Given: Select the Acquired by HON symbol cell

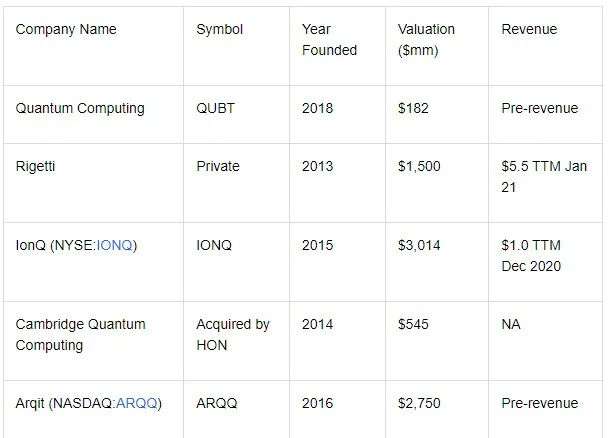Looking at the screenshot, I should (x=233, y=334).
